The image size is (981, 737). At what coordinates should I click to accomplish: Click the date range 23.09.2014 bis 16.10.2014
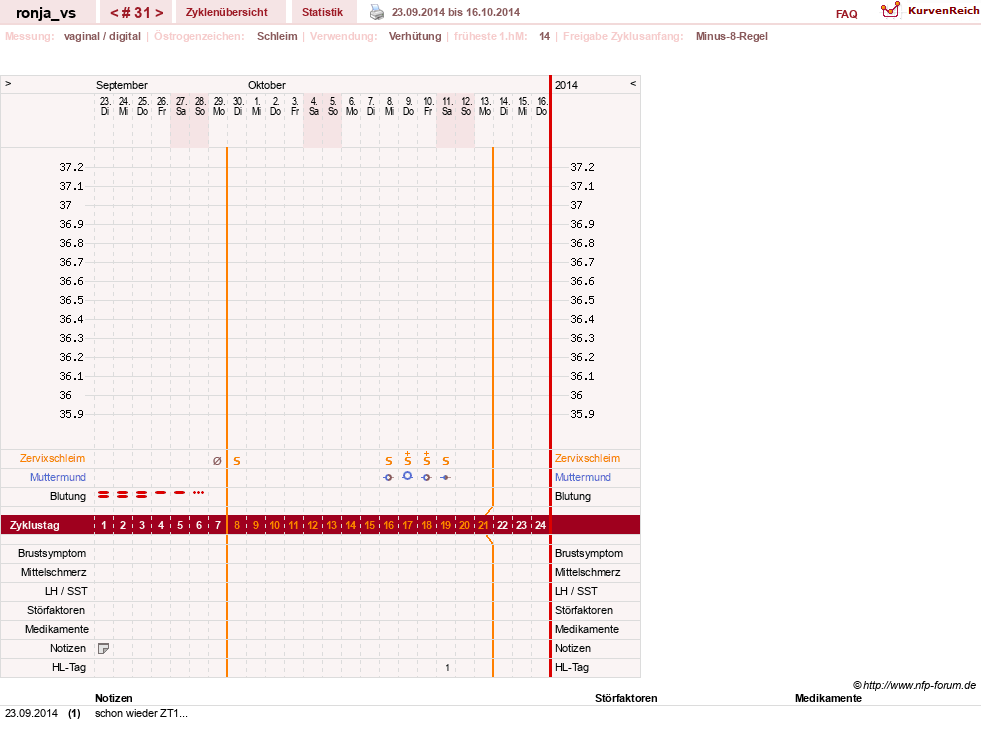(x=455, y=12)
